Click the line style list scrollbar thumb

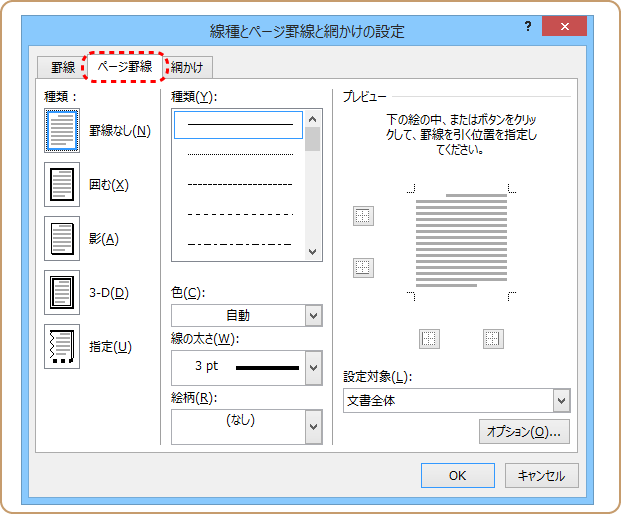(x=312, y=139)
